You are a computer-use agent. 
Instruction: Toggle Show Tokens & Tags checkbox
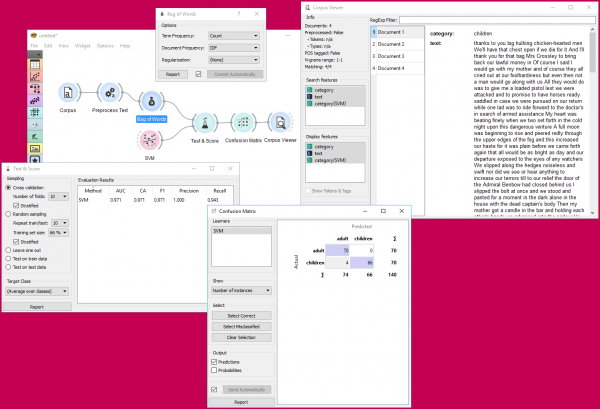(308, 191)
